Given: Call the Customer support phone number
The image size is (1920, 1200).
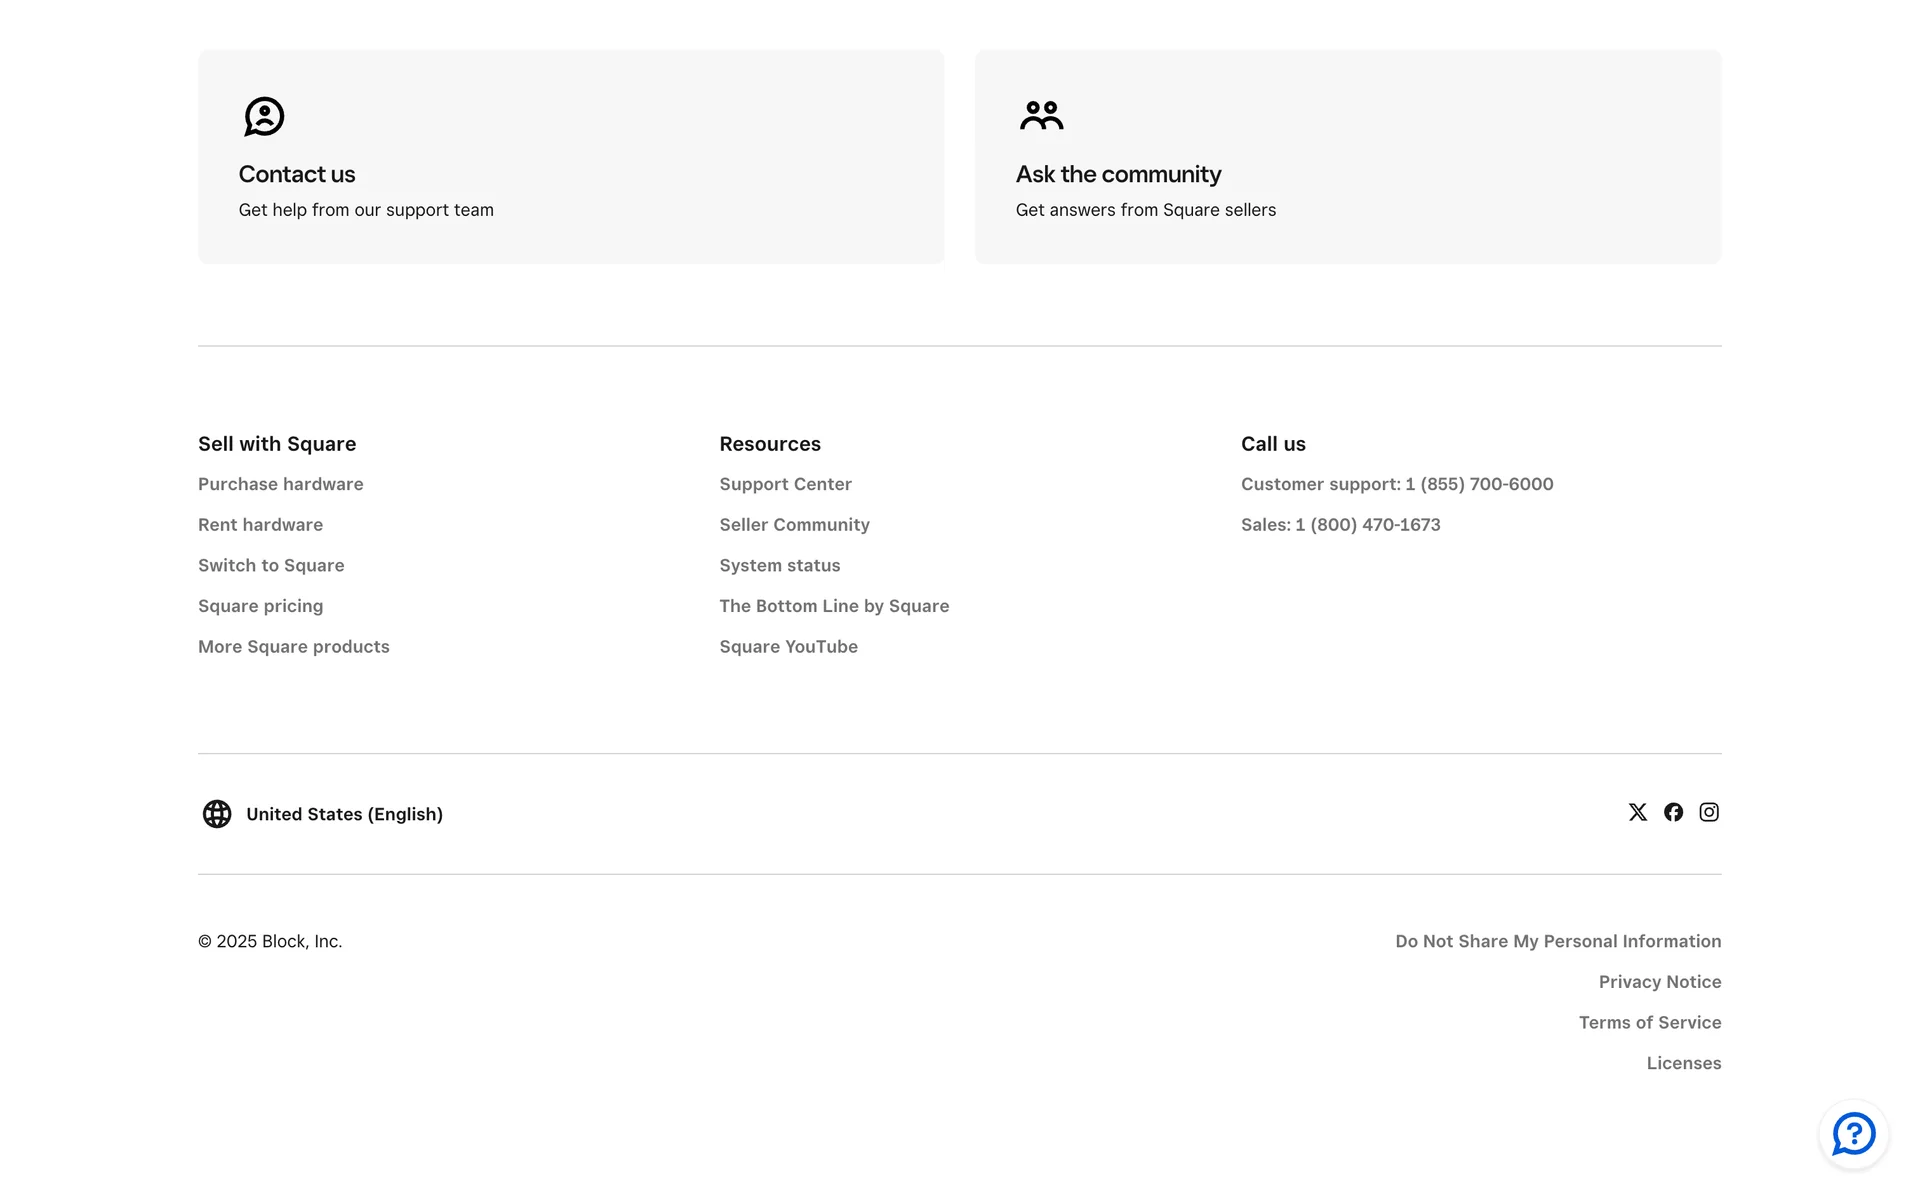Looking at the screenshot, I should 1397,484.
